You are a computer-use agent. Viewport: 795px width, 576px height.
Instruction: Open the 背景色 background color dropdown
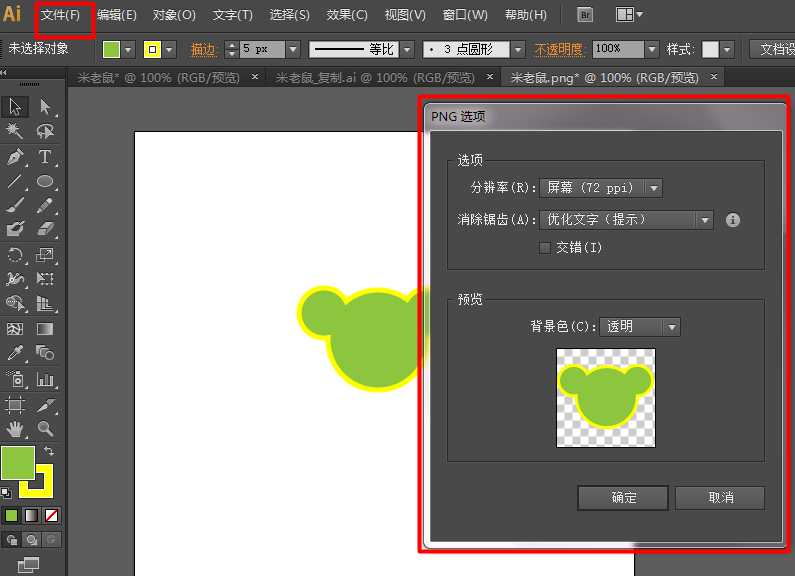[x=640, y=327]
